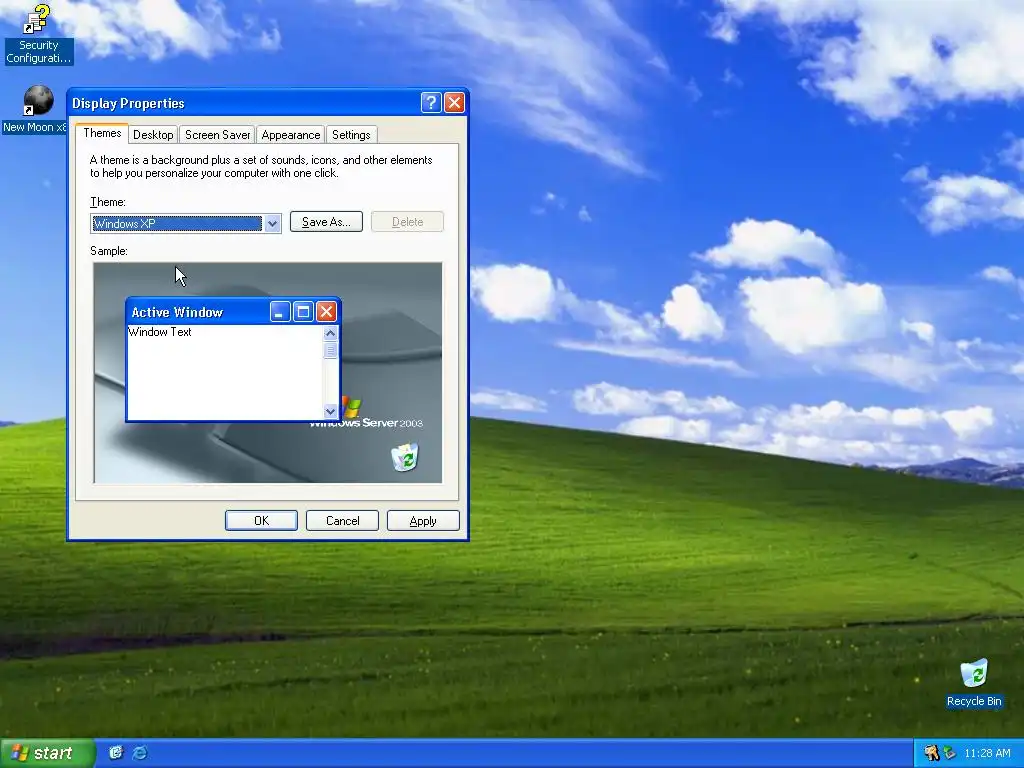
Task: Click the Window Text in sample preview
Action: [160, 332]
